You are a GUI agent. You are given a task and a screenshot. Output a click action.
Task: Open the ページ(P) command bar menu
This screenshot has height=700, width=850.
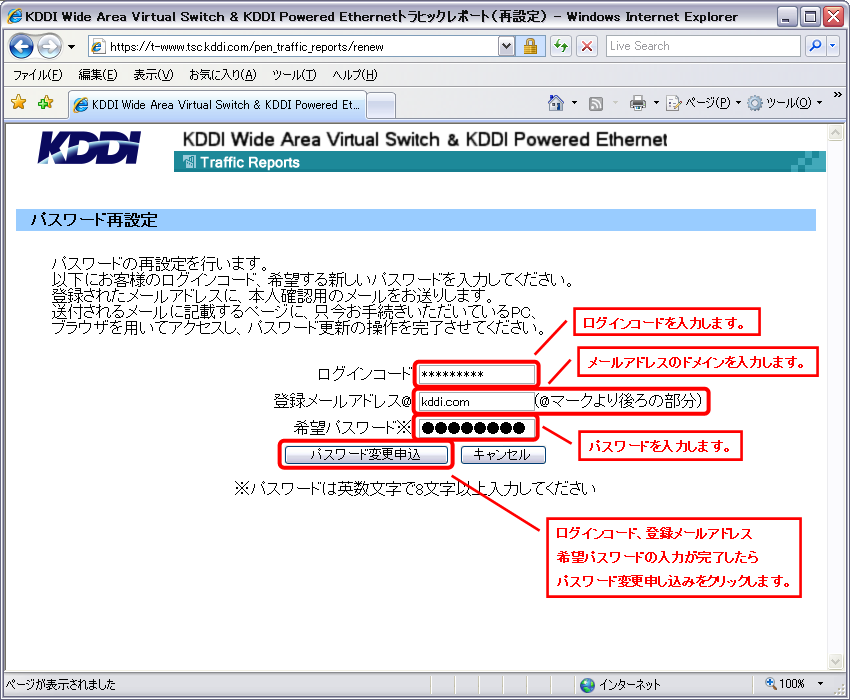(703, 102)
